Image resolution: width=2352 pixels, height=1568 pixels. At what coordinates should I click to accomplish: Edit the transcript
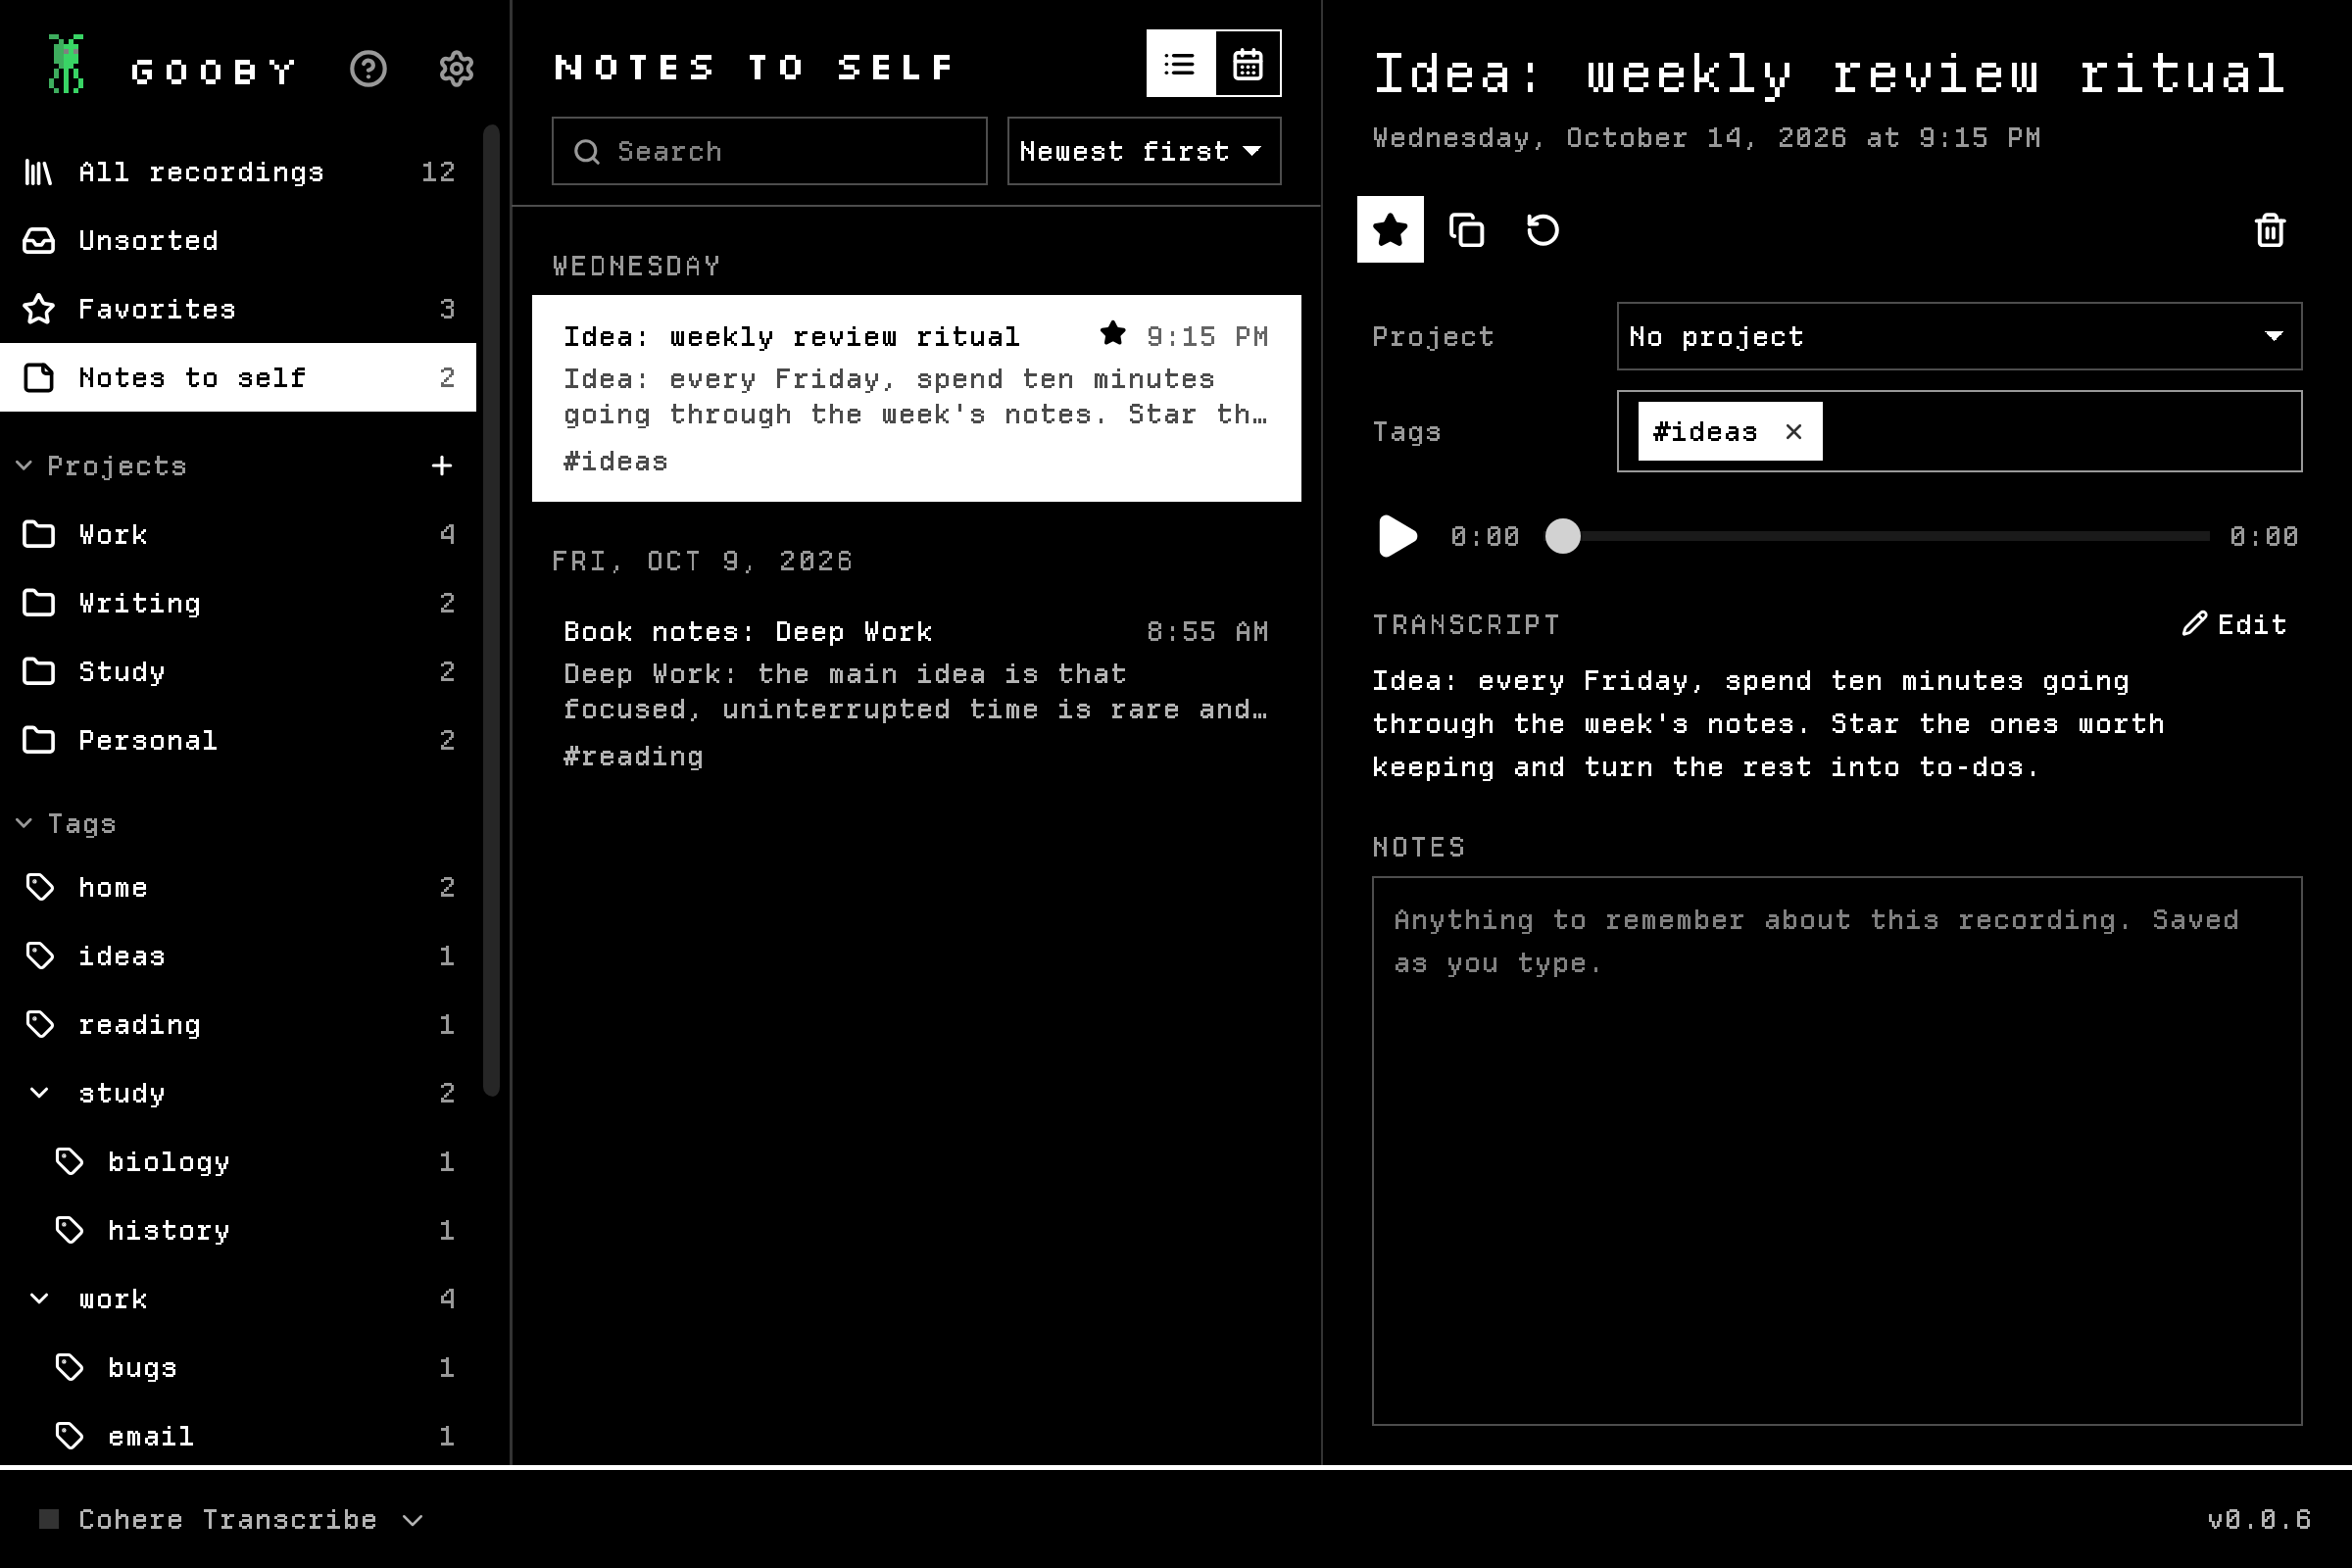point(2234,625)
